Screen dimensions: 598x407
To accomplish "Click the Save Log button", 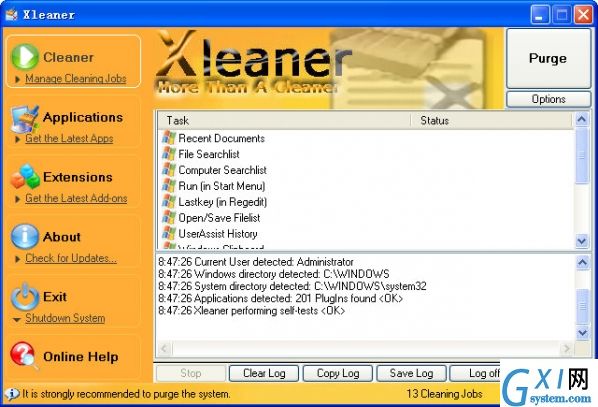I will point(411,373).
